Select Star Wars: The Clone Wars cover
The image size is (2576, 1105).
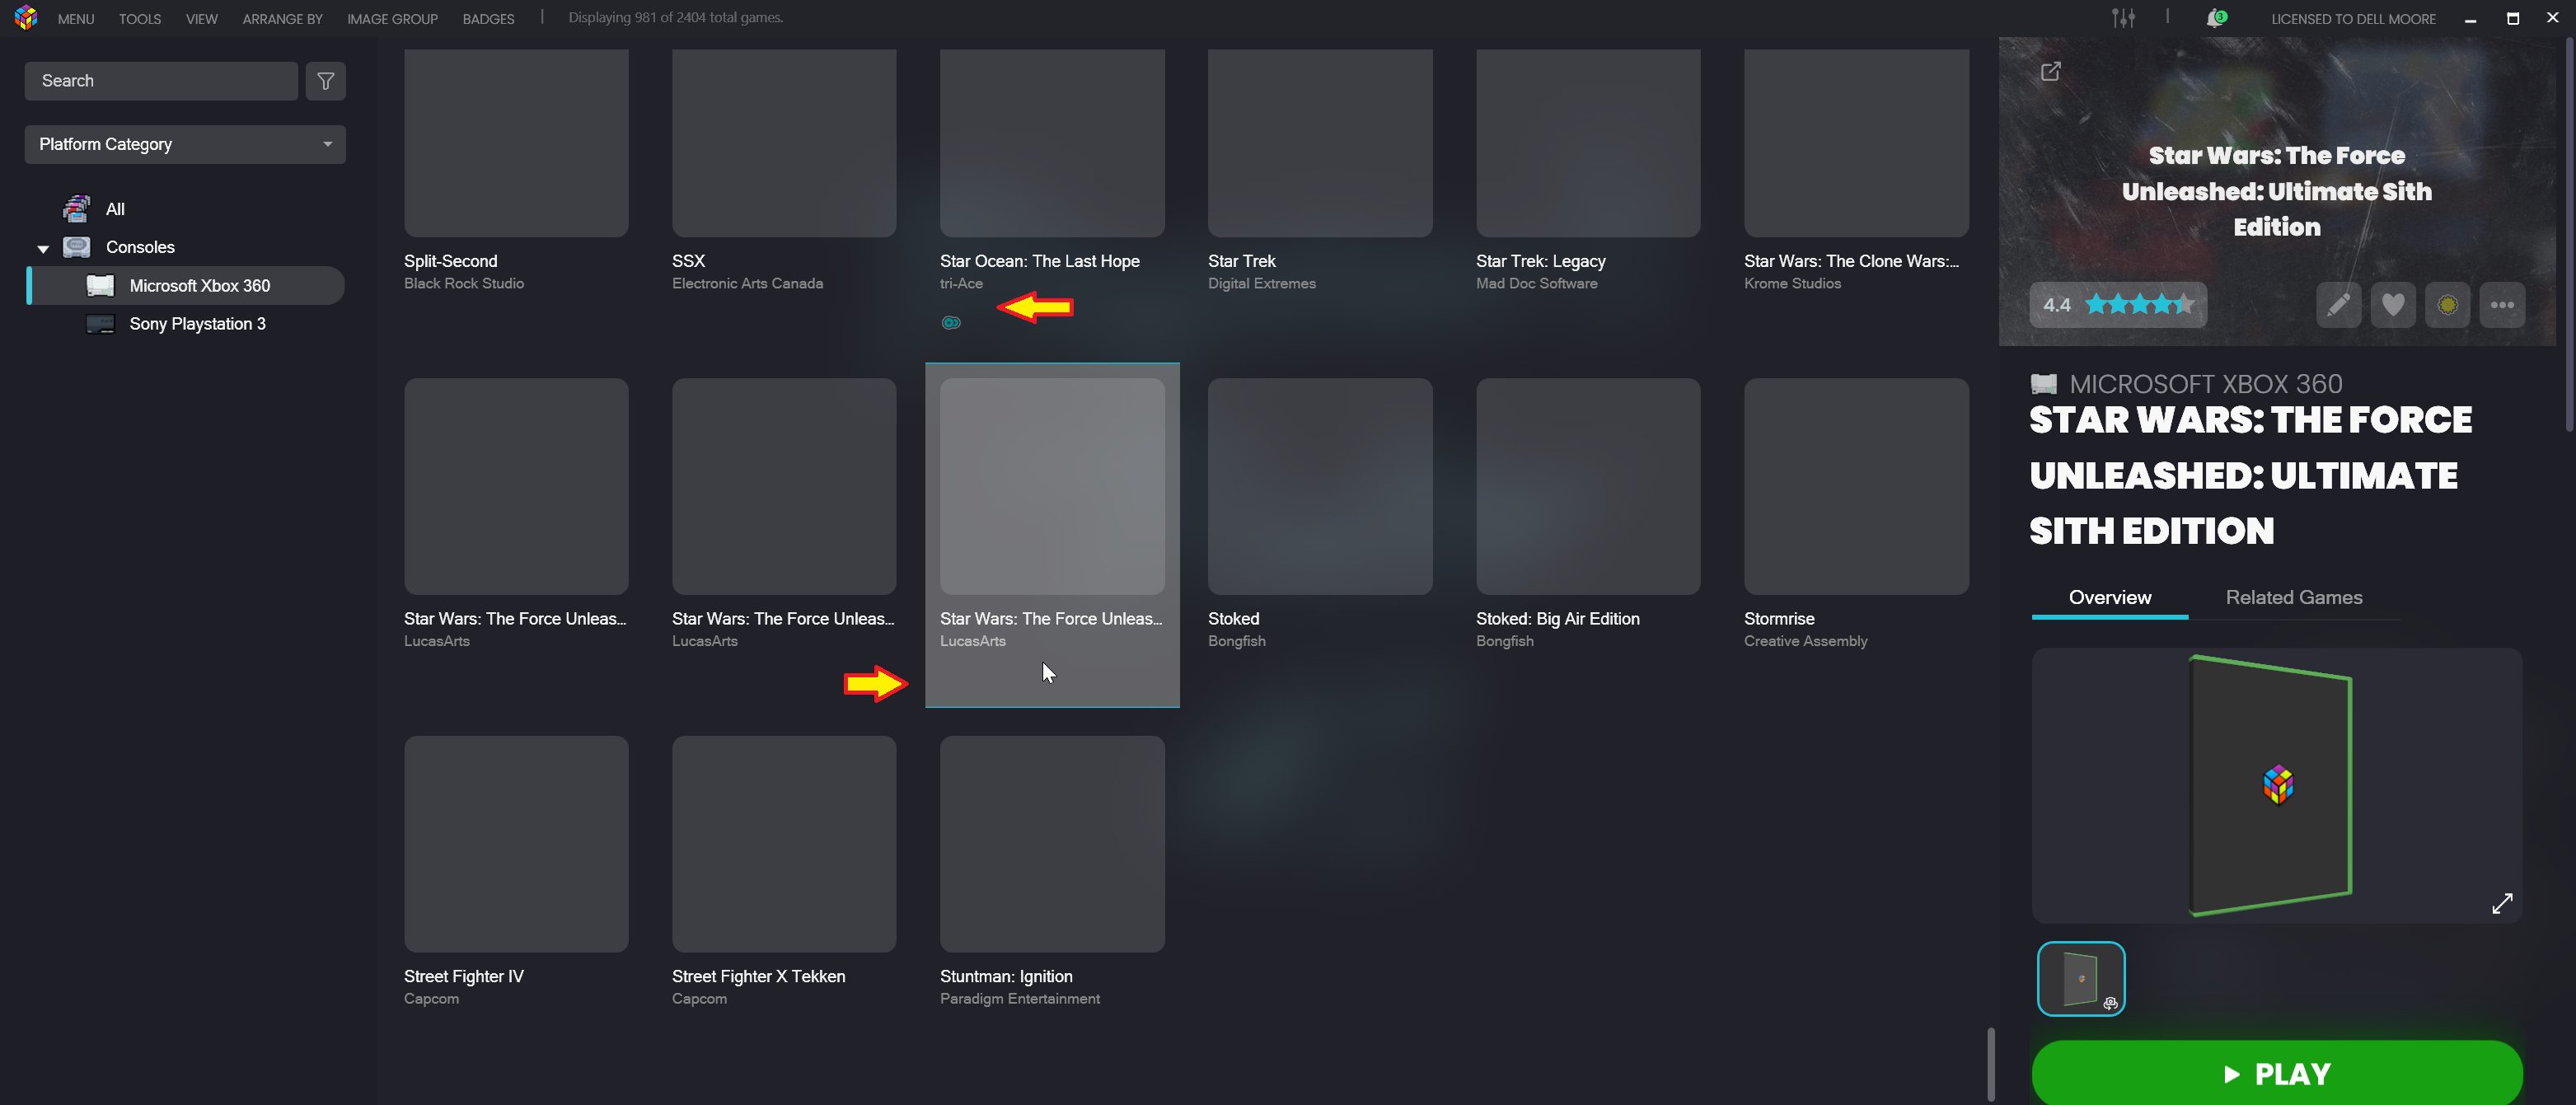coord(1856,143)
